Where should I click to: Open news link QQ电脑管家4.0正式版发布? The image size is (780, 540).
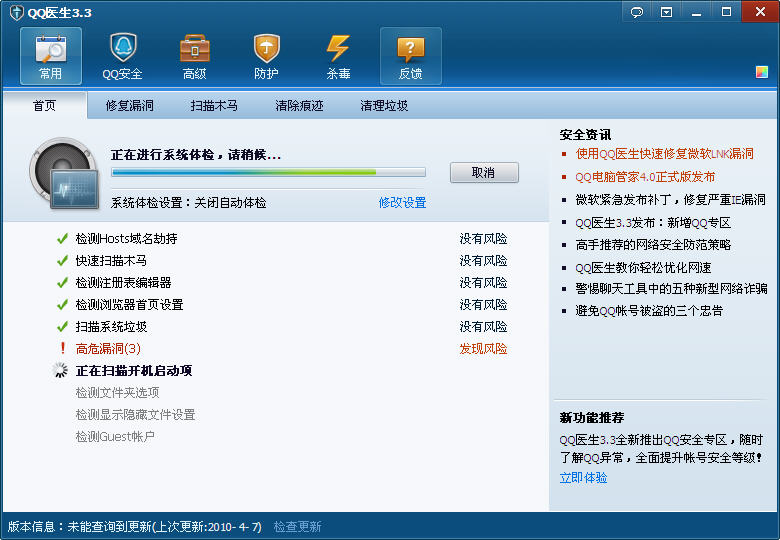pos(645,176)
